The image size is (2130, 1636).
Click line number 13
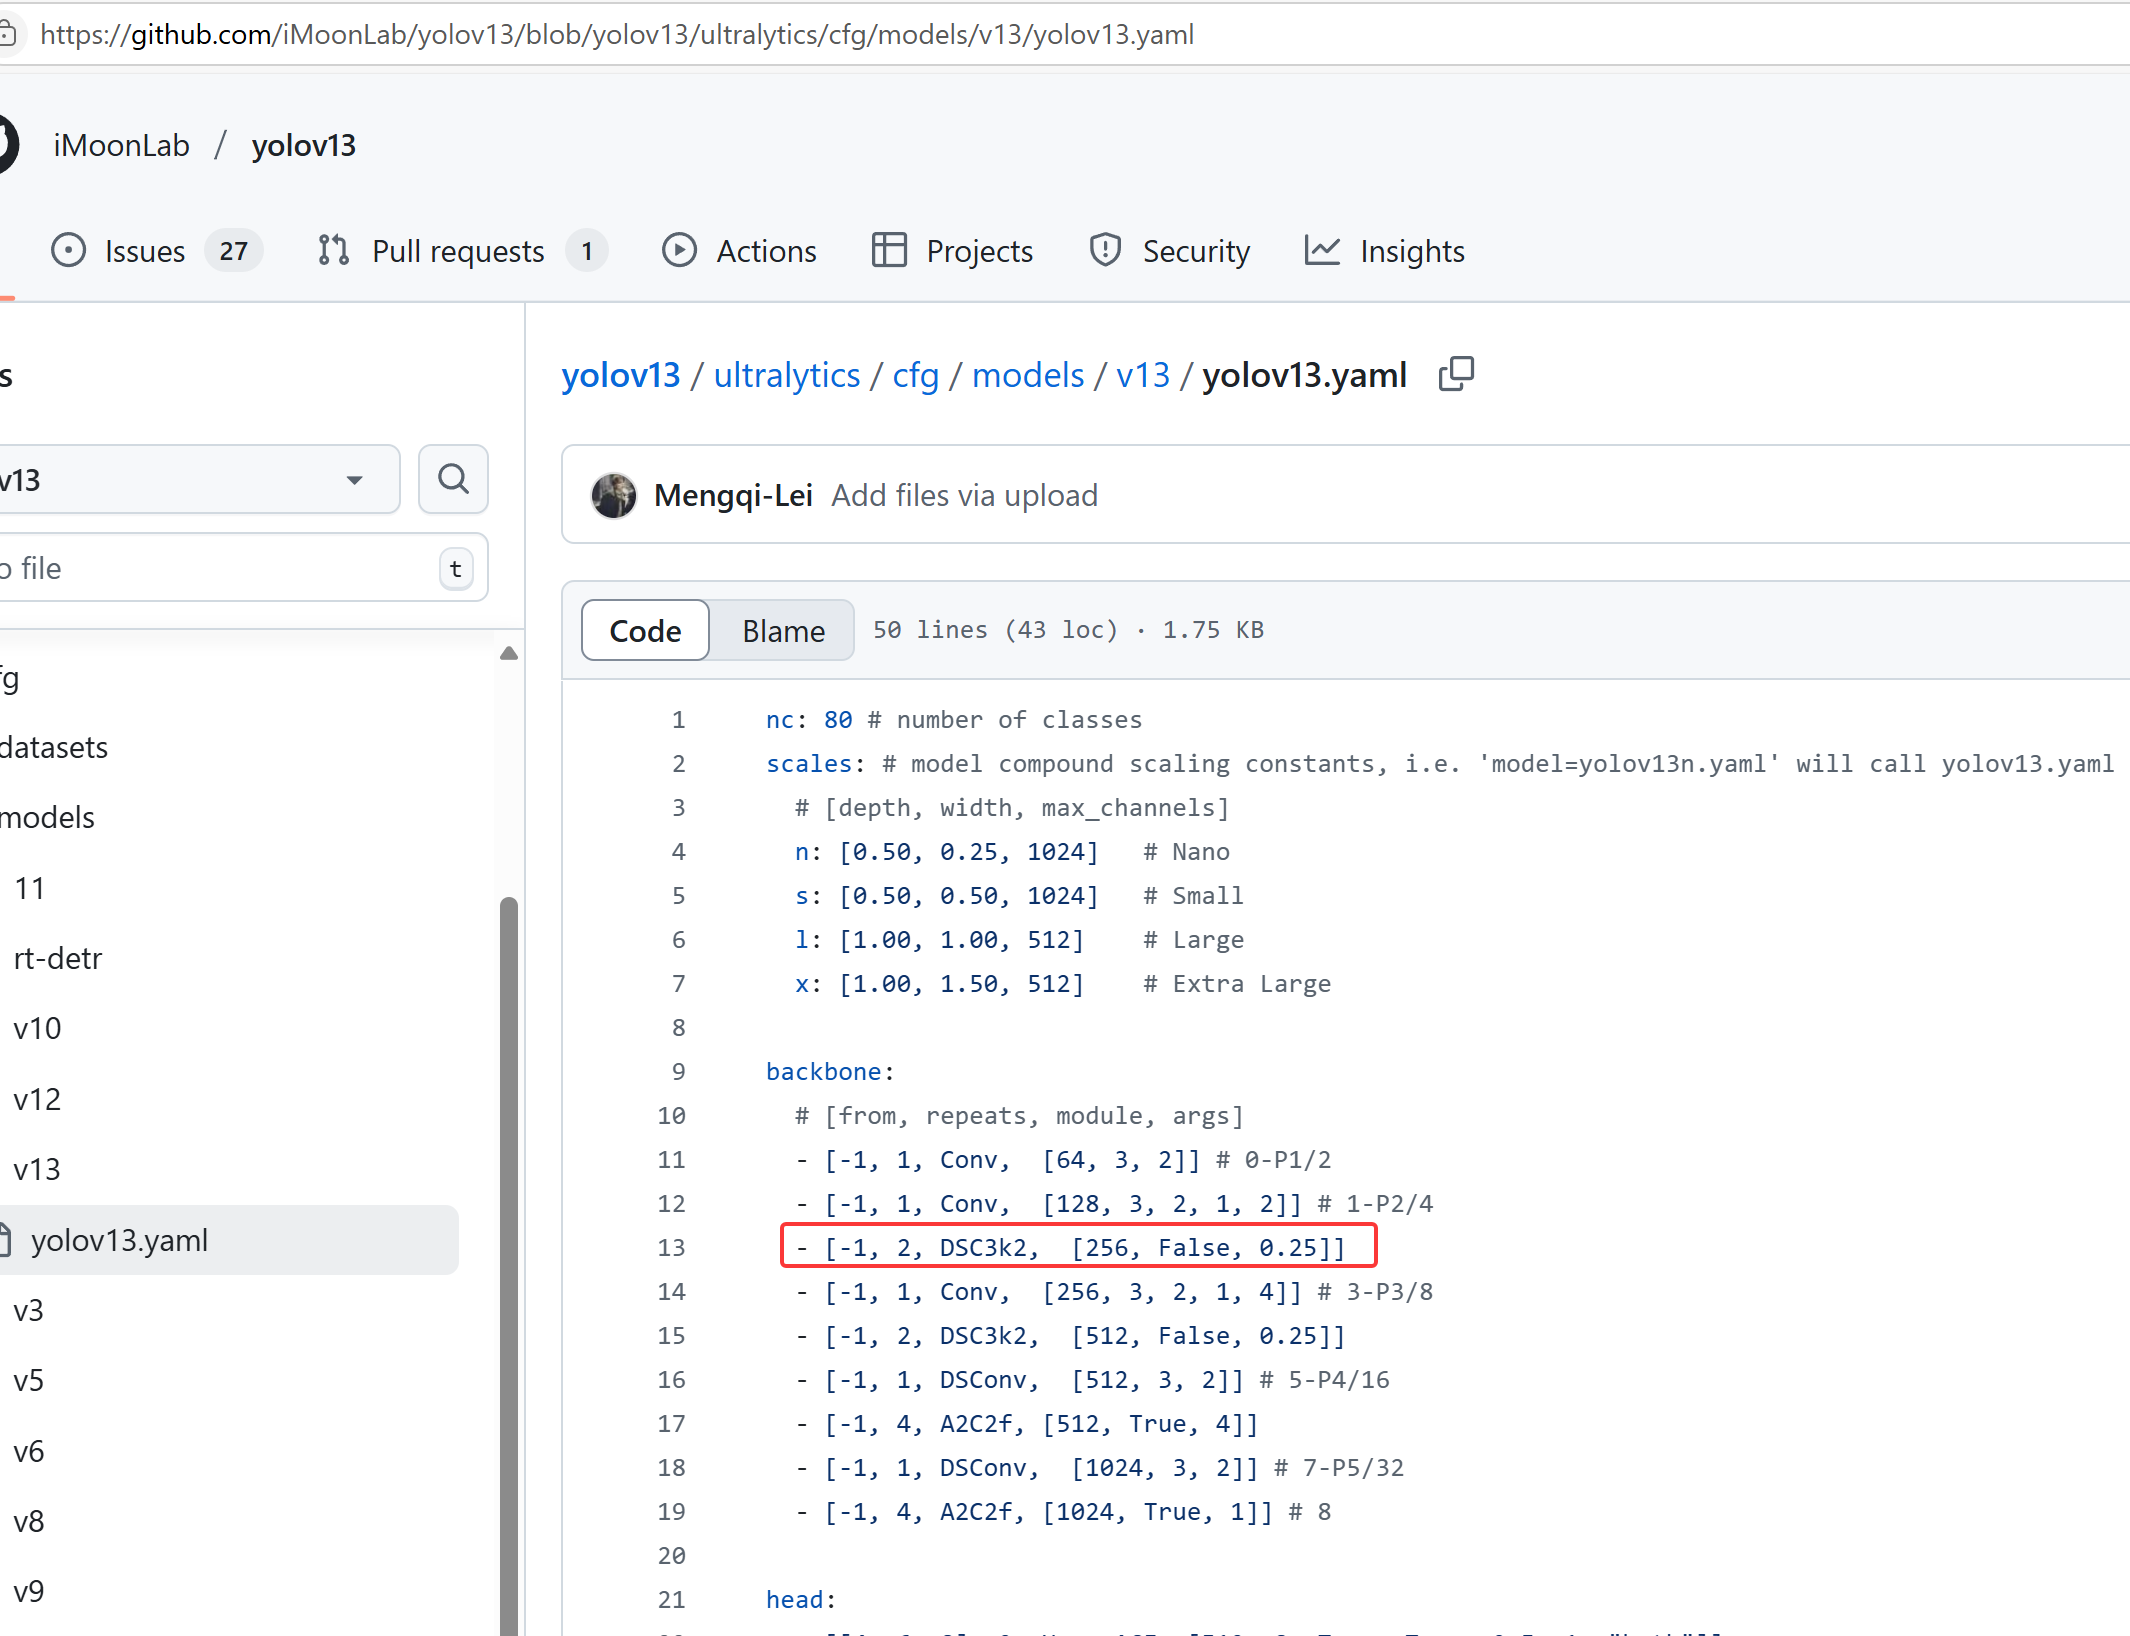(x=671, y=1248)
